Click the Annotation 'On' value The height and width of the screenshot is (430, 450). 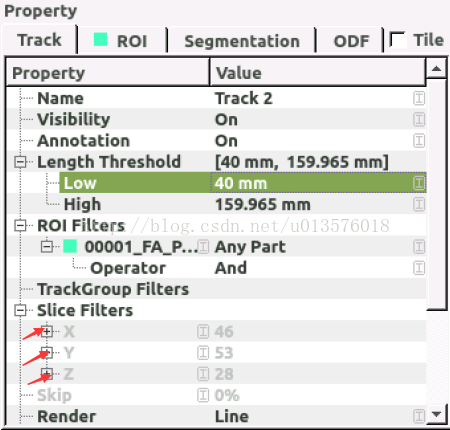(226, 141)
